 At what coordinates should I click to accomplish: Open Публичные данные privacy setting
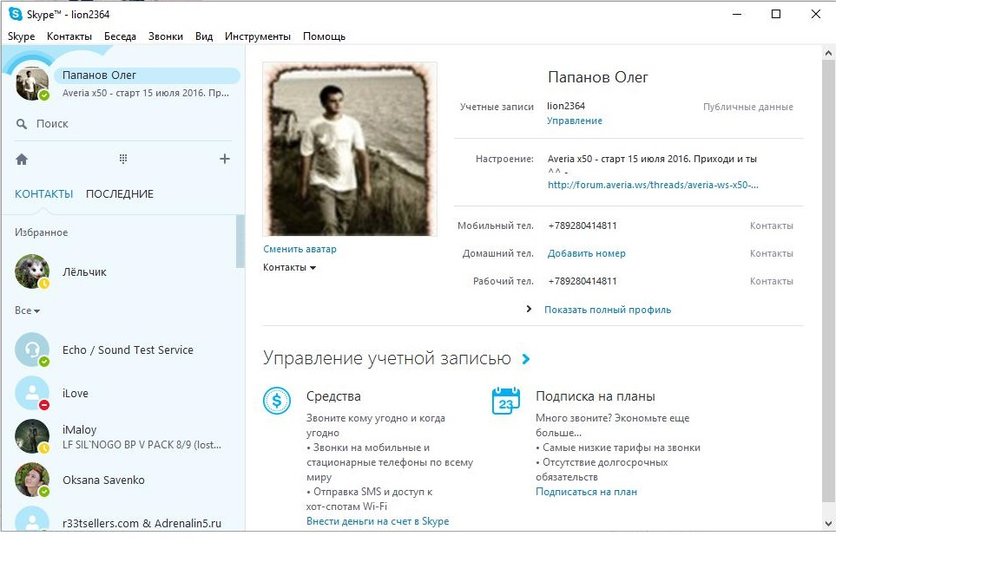pyautogui.click(x=747, y=107)
